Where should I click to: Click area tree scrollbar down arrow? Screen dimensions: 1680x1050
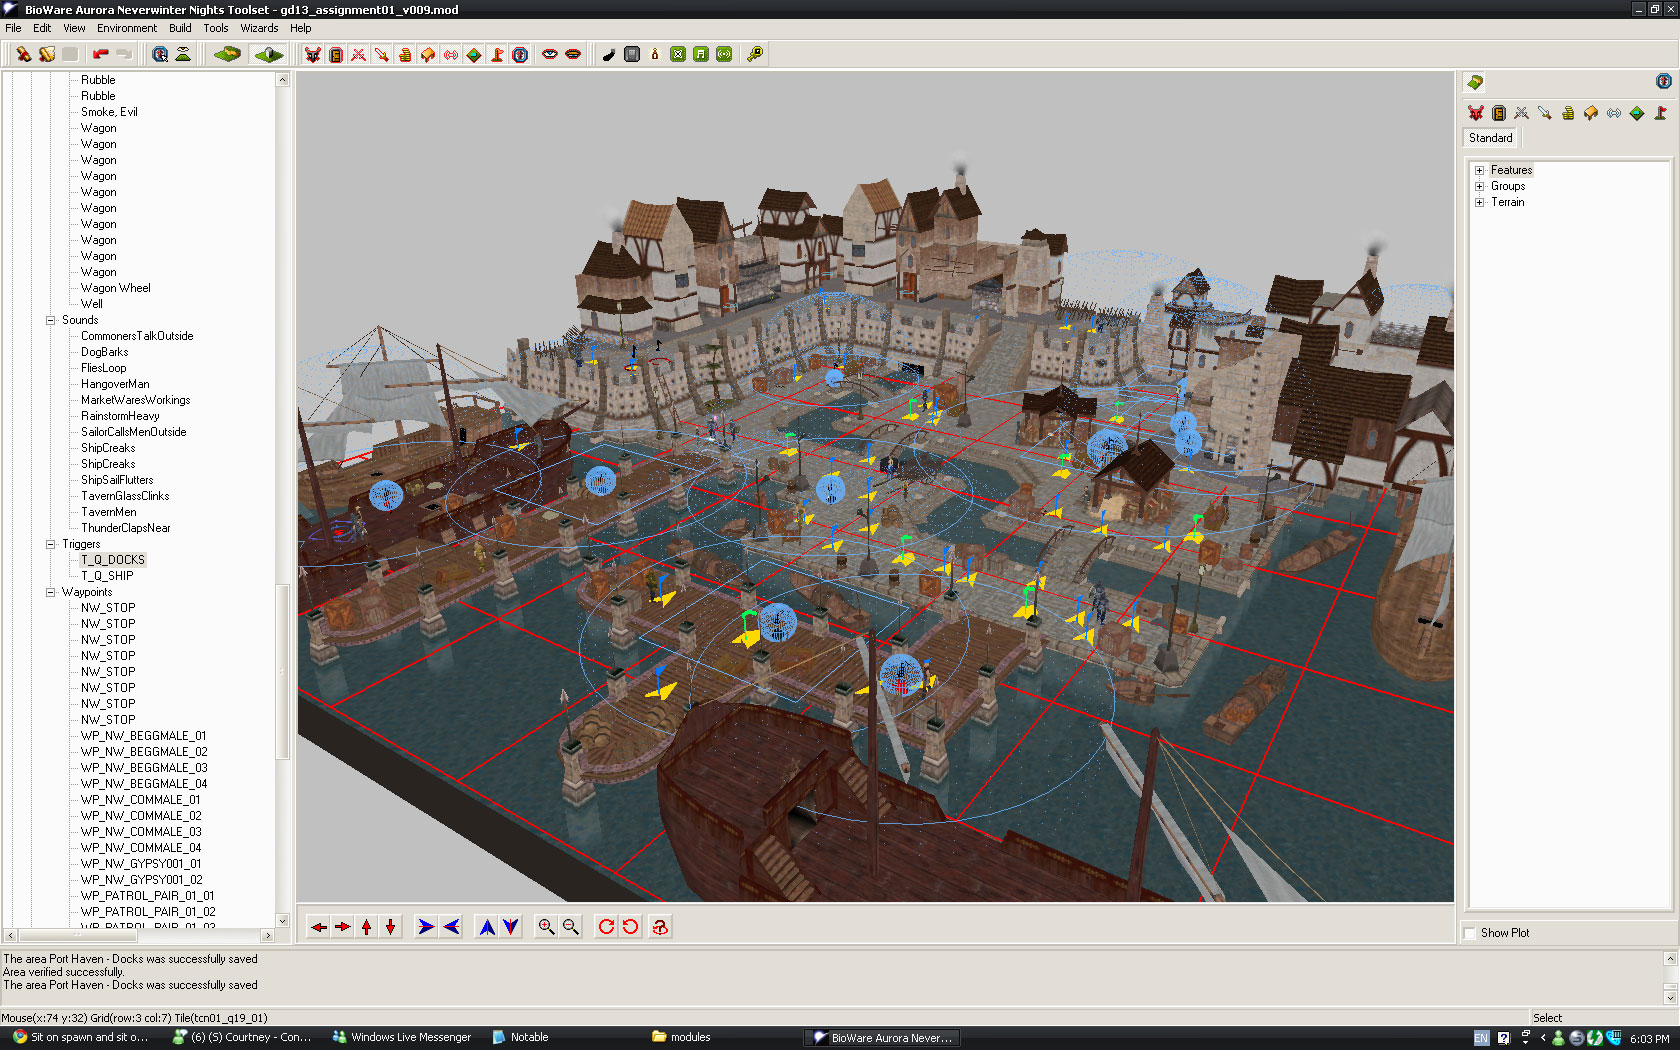click(x=282, y=920)
